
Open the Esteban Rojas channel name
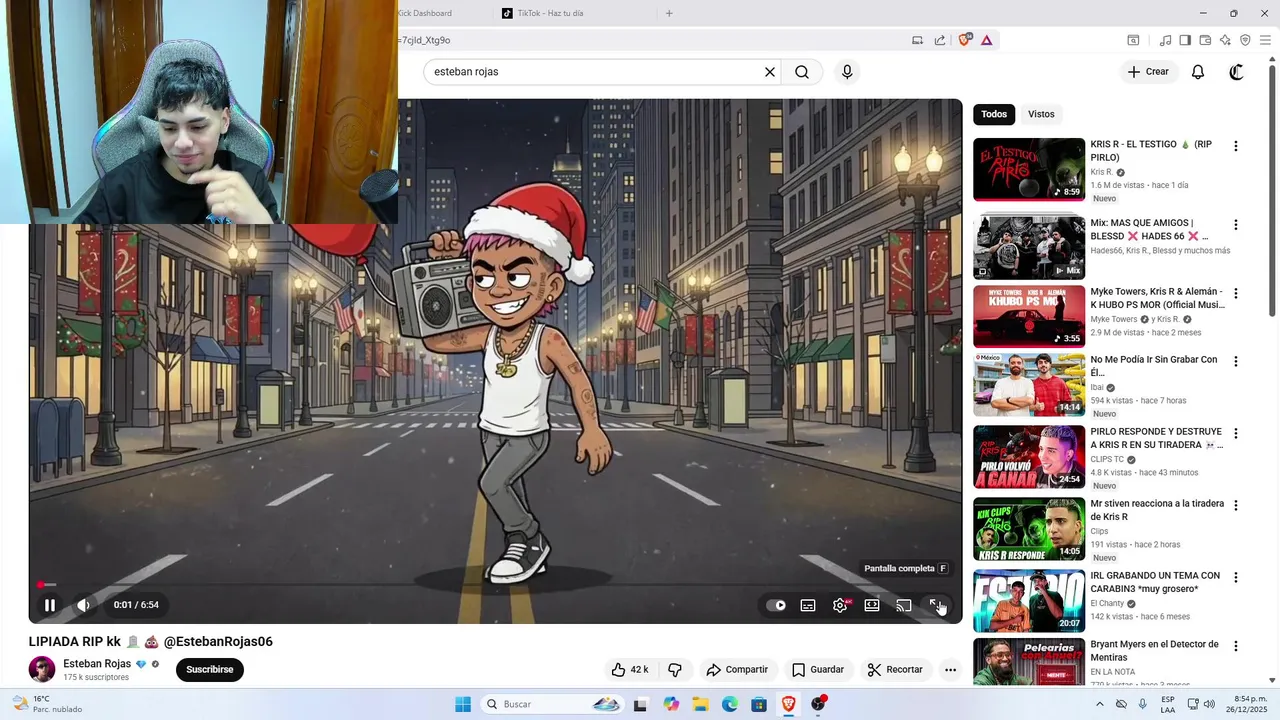[x=97, y=664]
